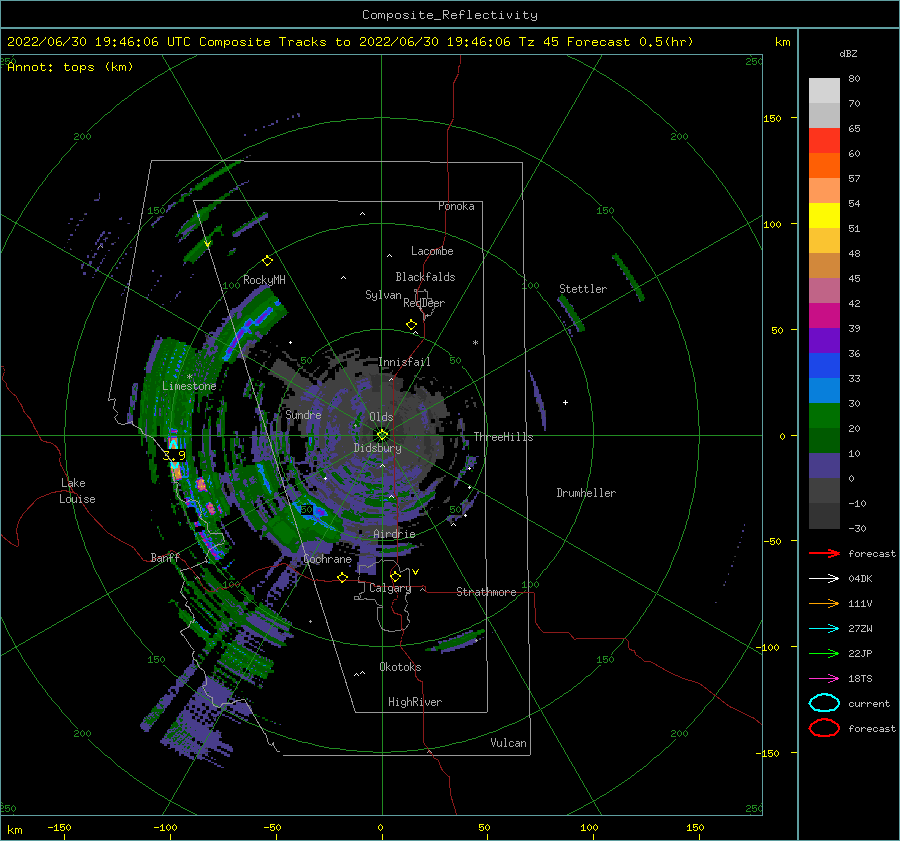Click yellow v marker northeast of Calgary
The image size is (900, 841).
coord(416,572)
